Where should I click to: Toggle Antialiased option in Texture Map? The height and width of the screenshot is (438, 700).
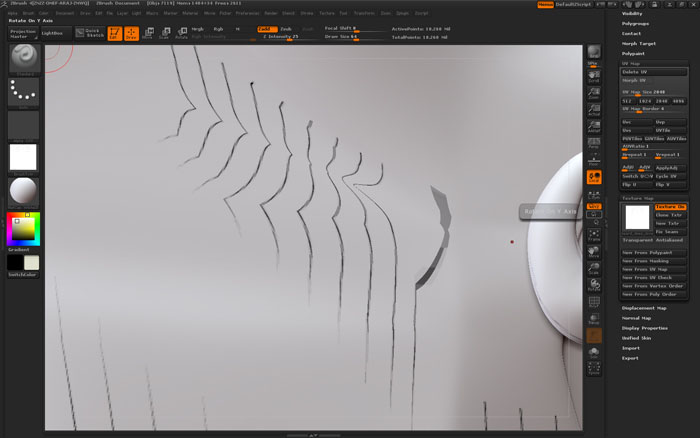pos(669,240)
